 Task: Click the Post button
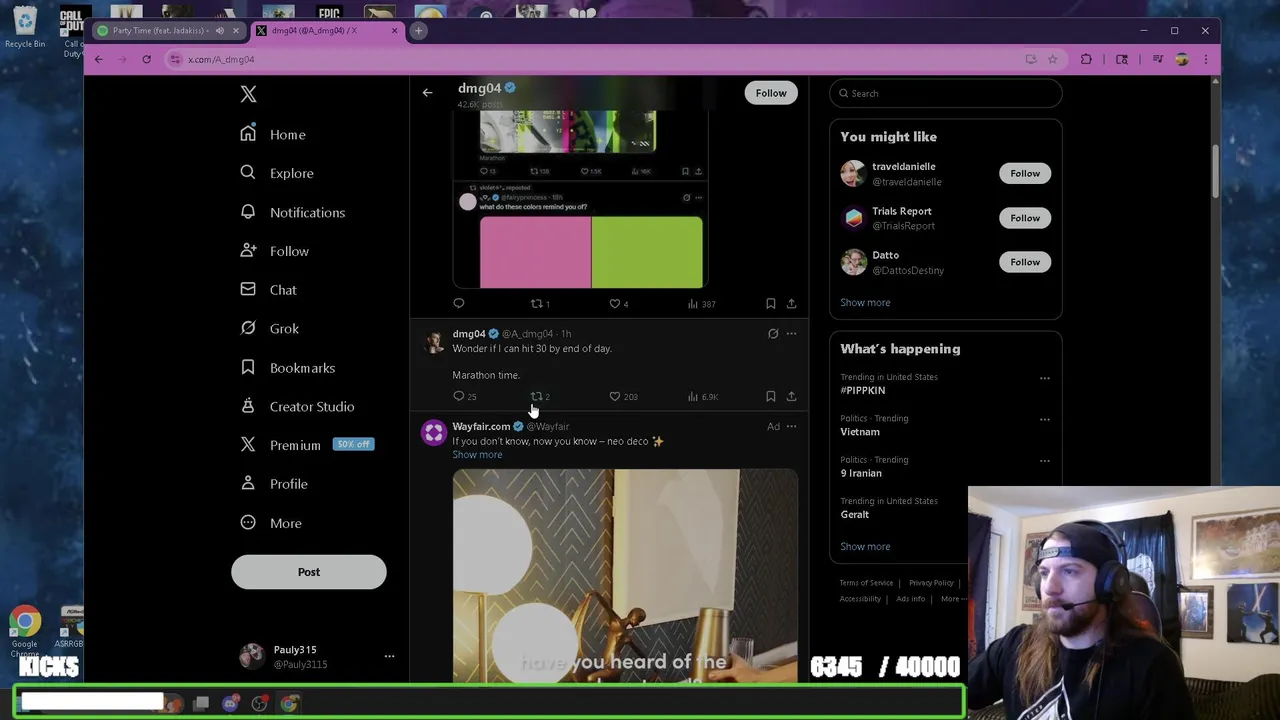309,572
